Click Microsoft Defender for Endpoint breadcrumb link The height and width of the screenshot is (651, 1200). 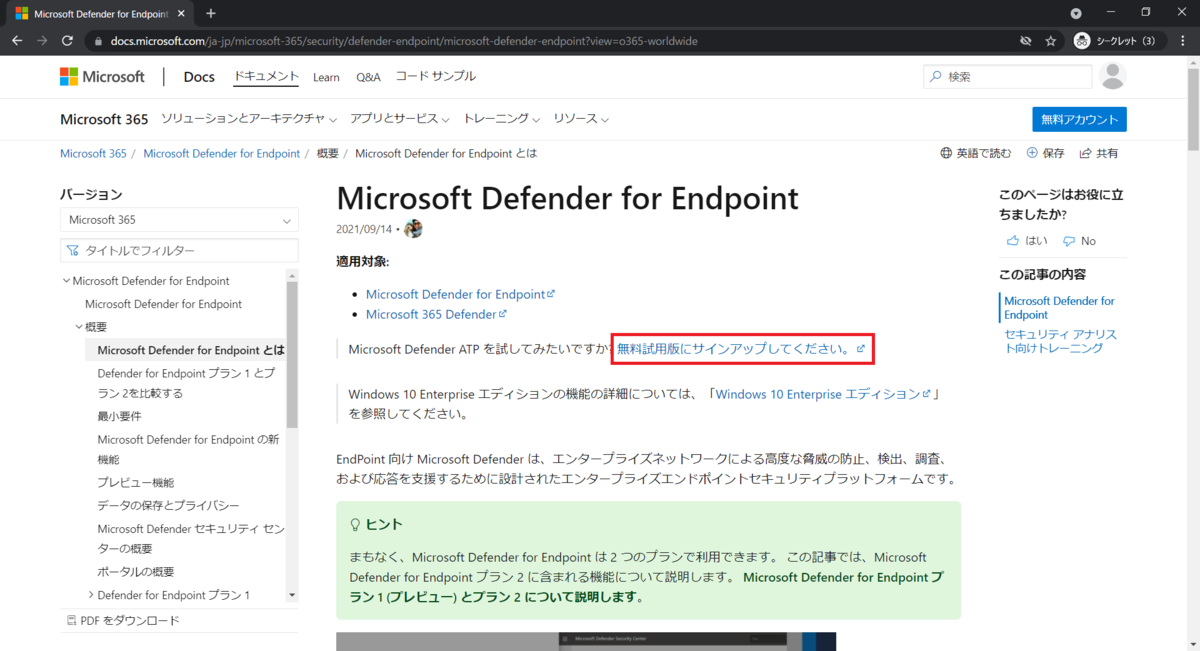[x=222, y=153]
